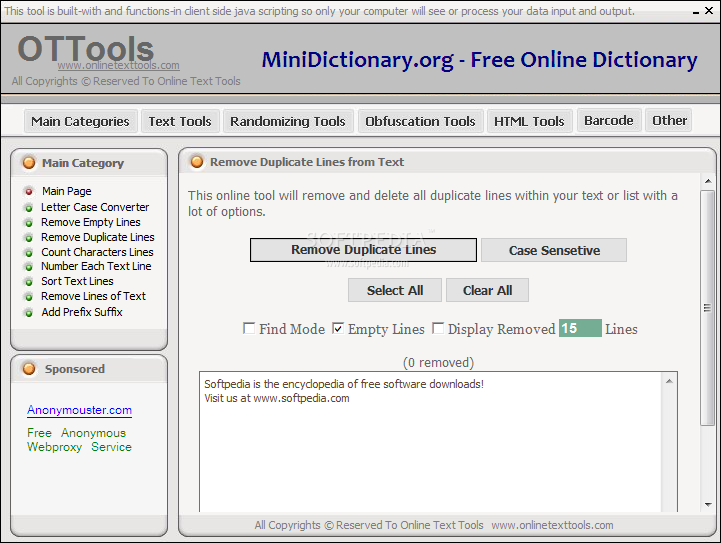Open Remove Lines of Text tool
Viewport: 721px width, 543px height.
click(93, 297)
